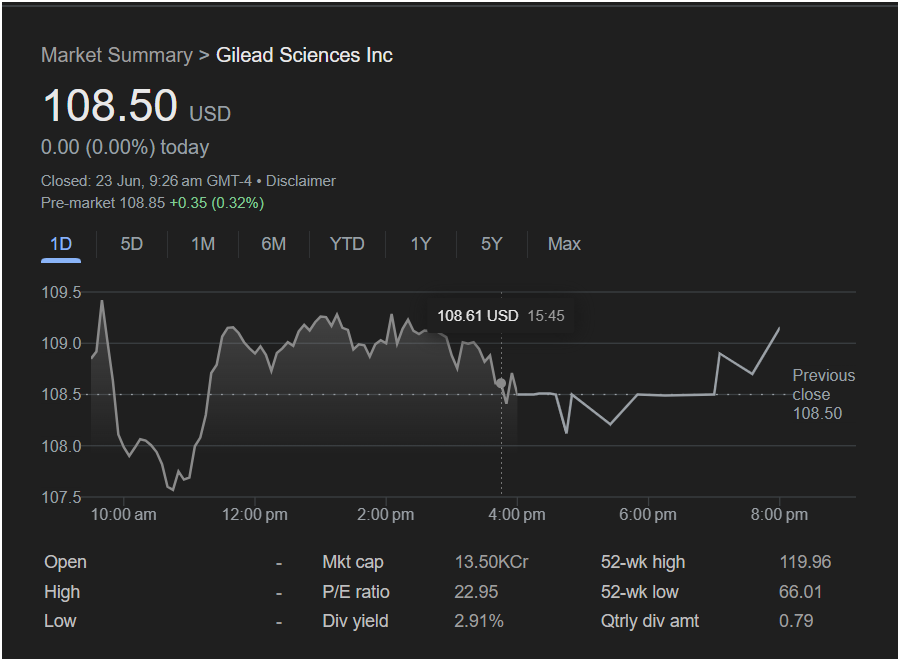Screen dimensions: 900x661
Task: Click the Open stat label
Action: click(65, 562)
